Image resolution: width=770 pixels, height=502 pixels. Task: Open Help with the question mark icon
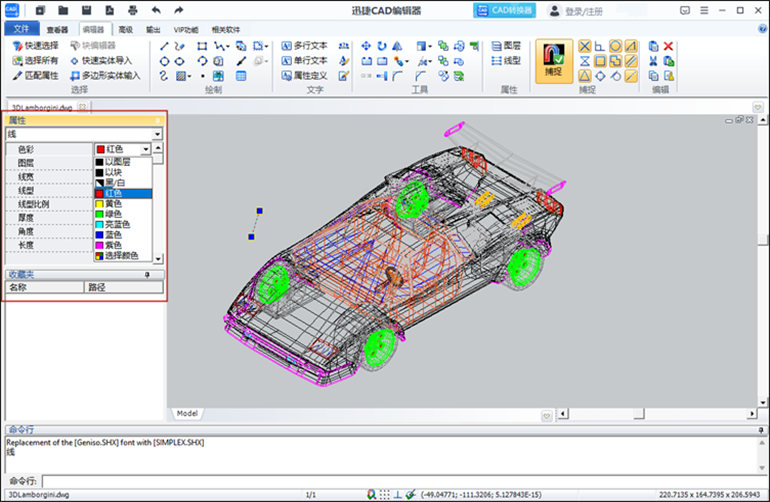point(762,29)
